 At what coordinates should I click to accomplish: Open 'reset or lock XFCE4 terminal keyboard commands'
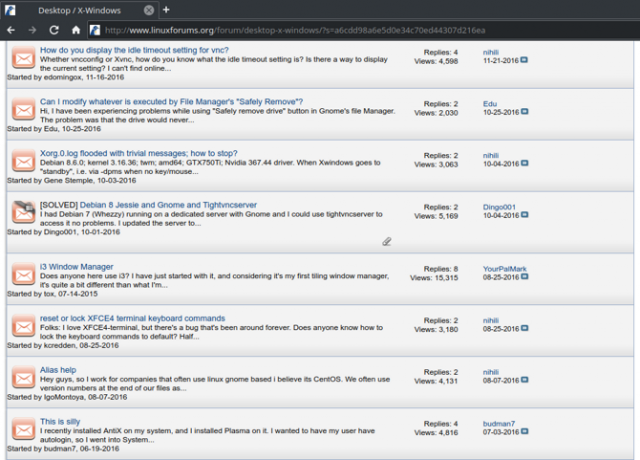(132, 318)
